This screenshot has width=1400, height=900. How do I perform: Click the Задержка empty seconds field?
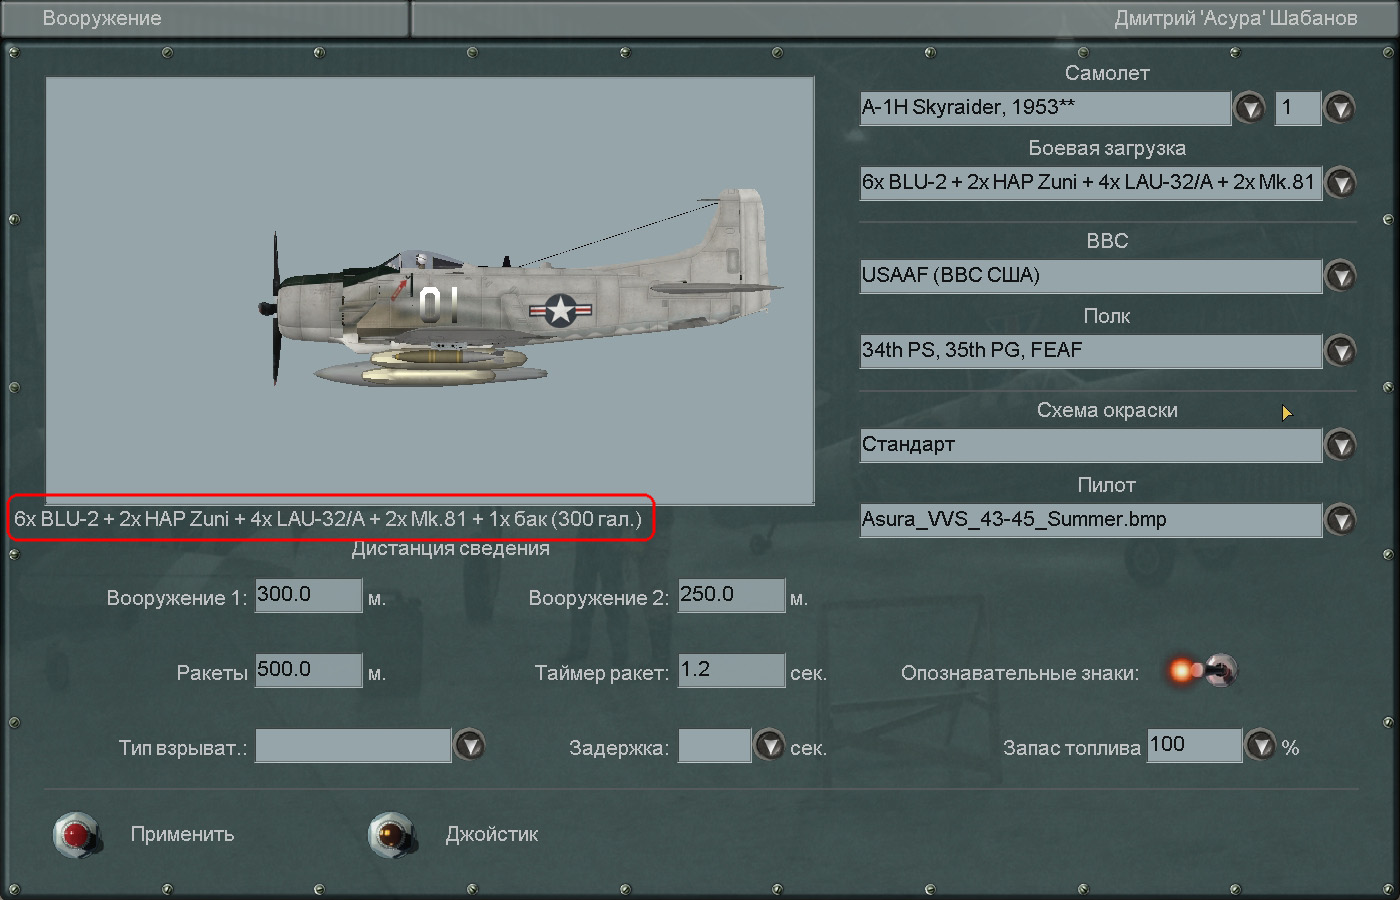[x=714, y=745]
